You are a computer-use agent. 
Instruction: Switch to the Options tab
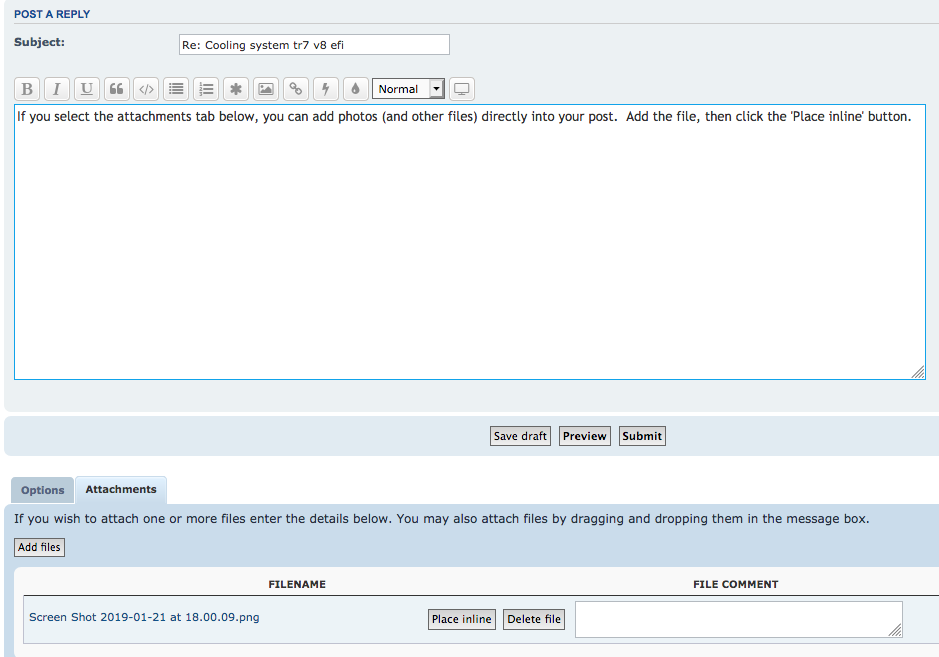coord(43,490)
